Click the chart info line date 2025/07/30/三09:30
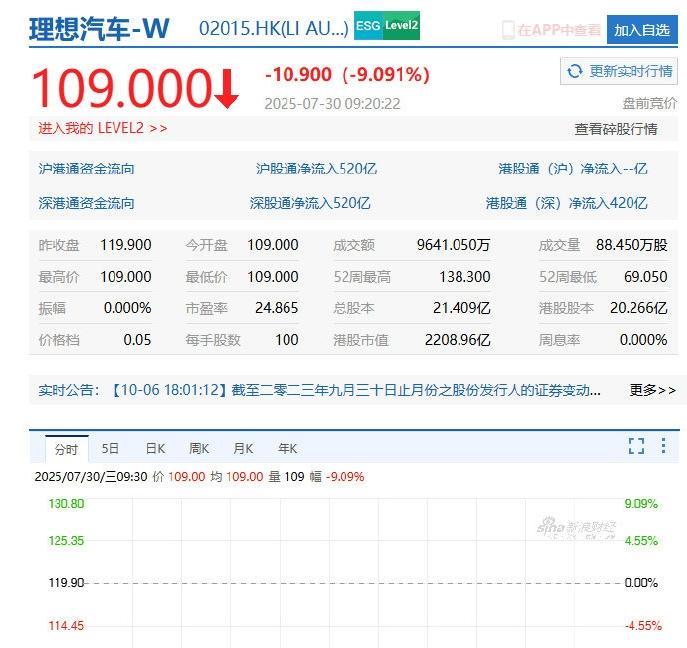This screenshot has height=648, width=687. pos(91,477)
